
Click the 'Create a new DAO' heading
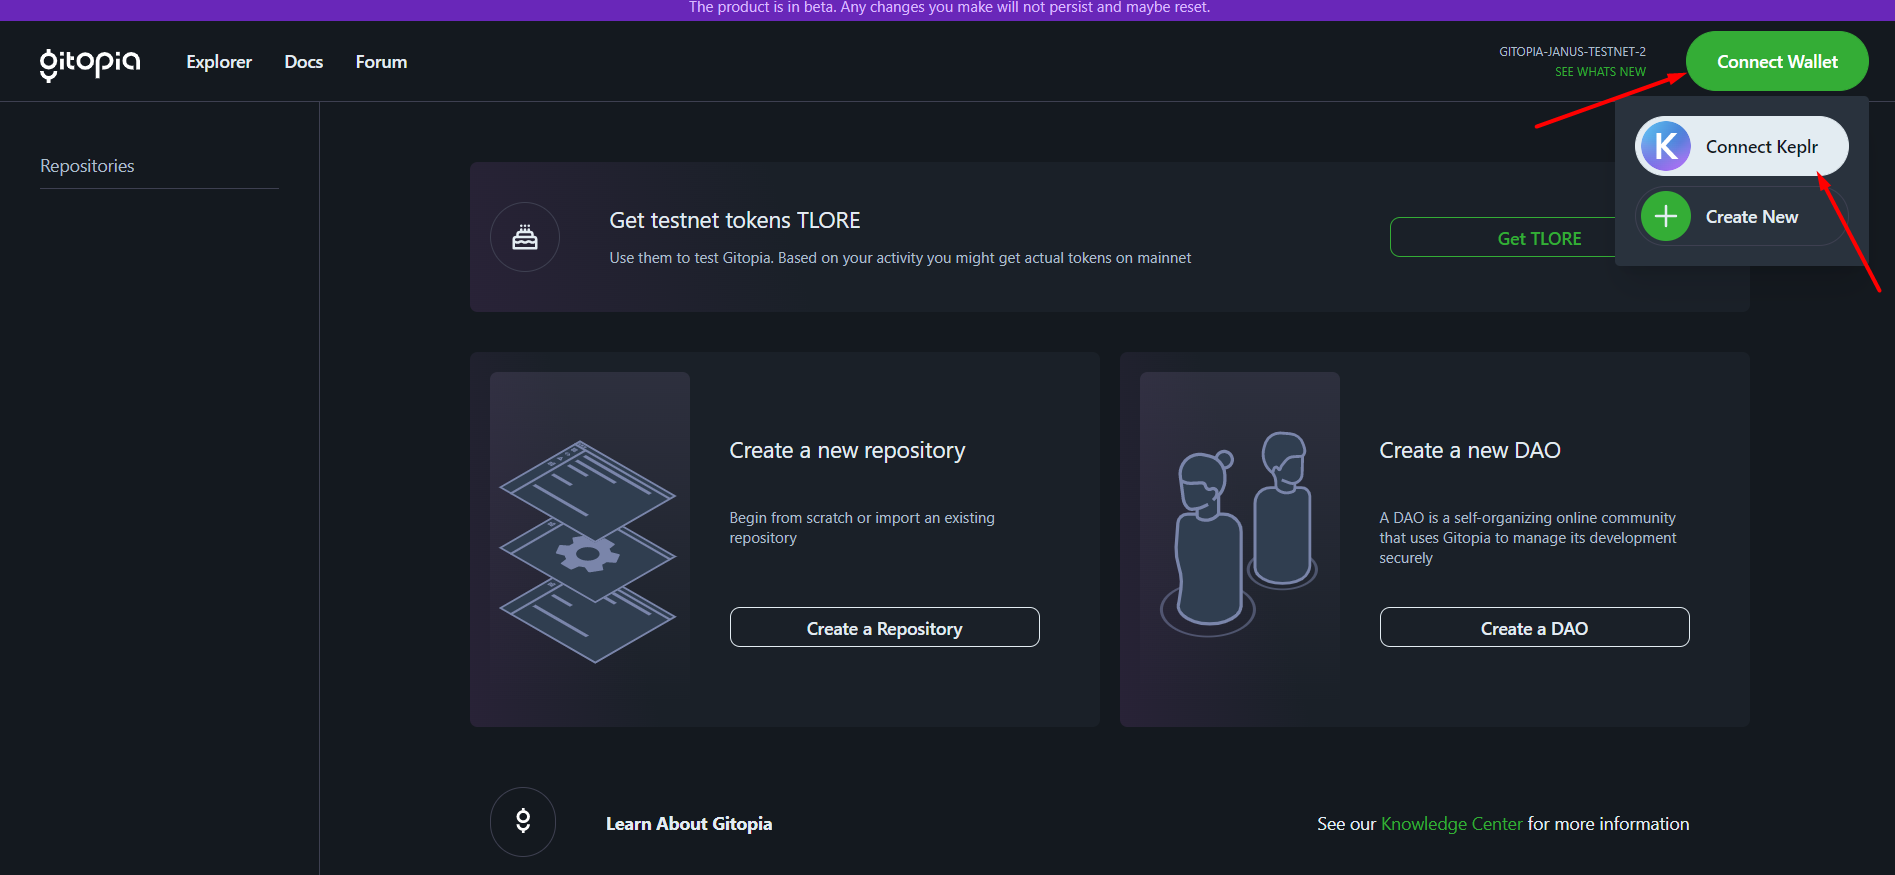pos(1470,451)
